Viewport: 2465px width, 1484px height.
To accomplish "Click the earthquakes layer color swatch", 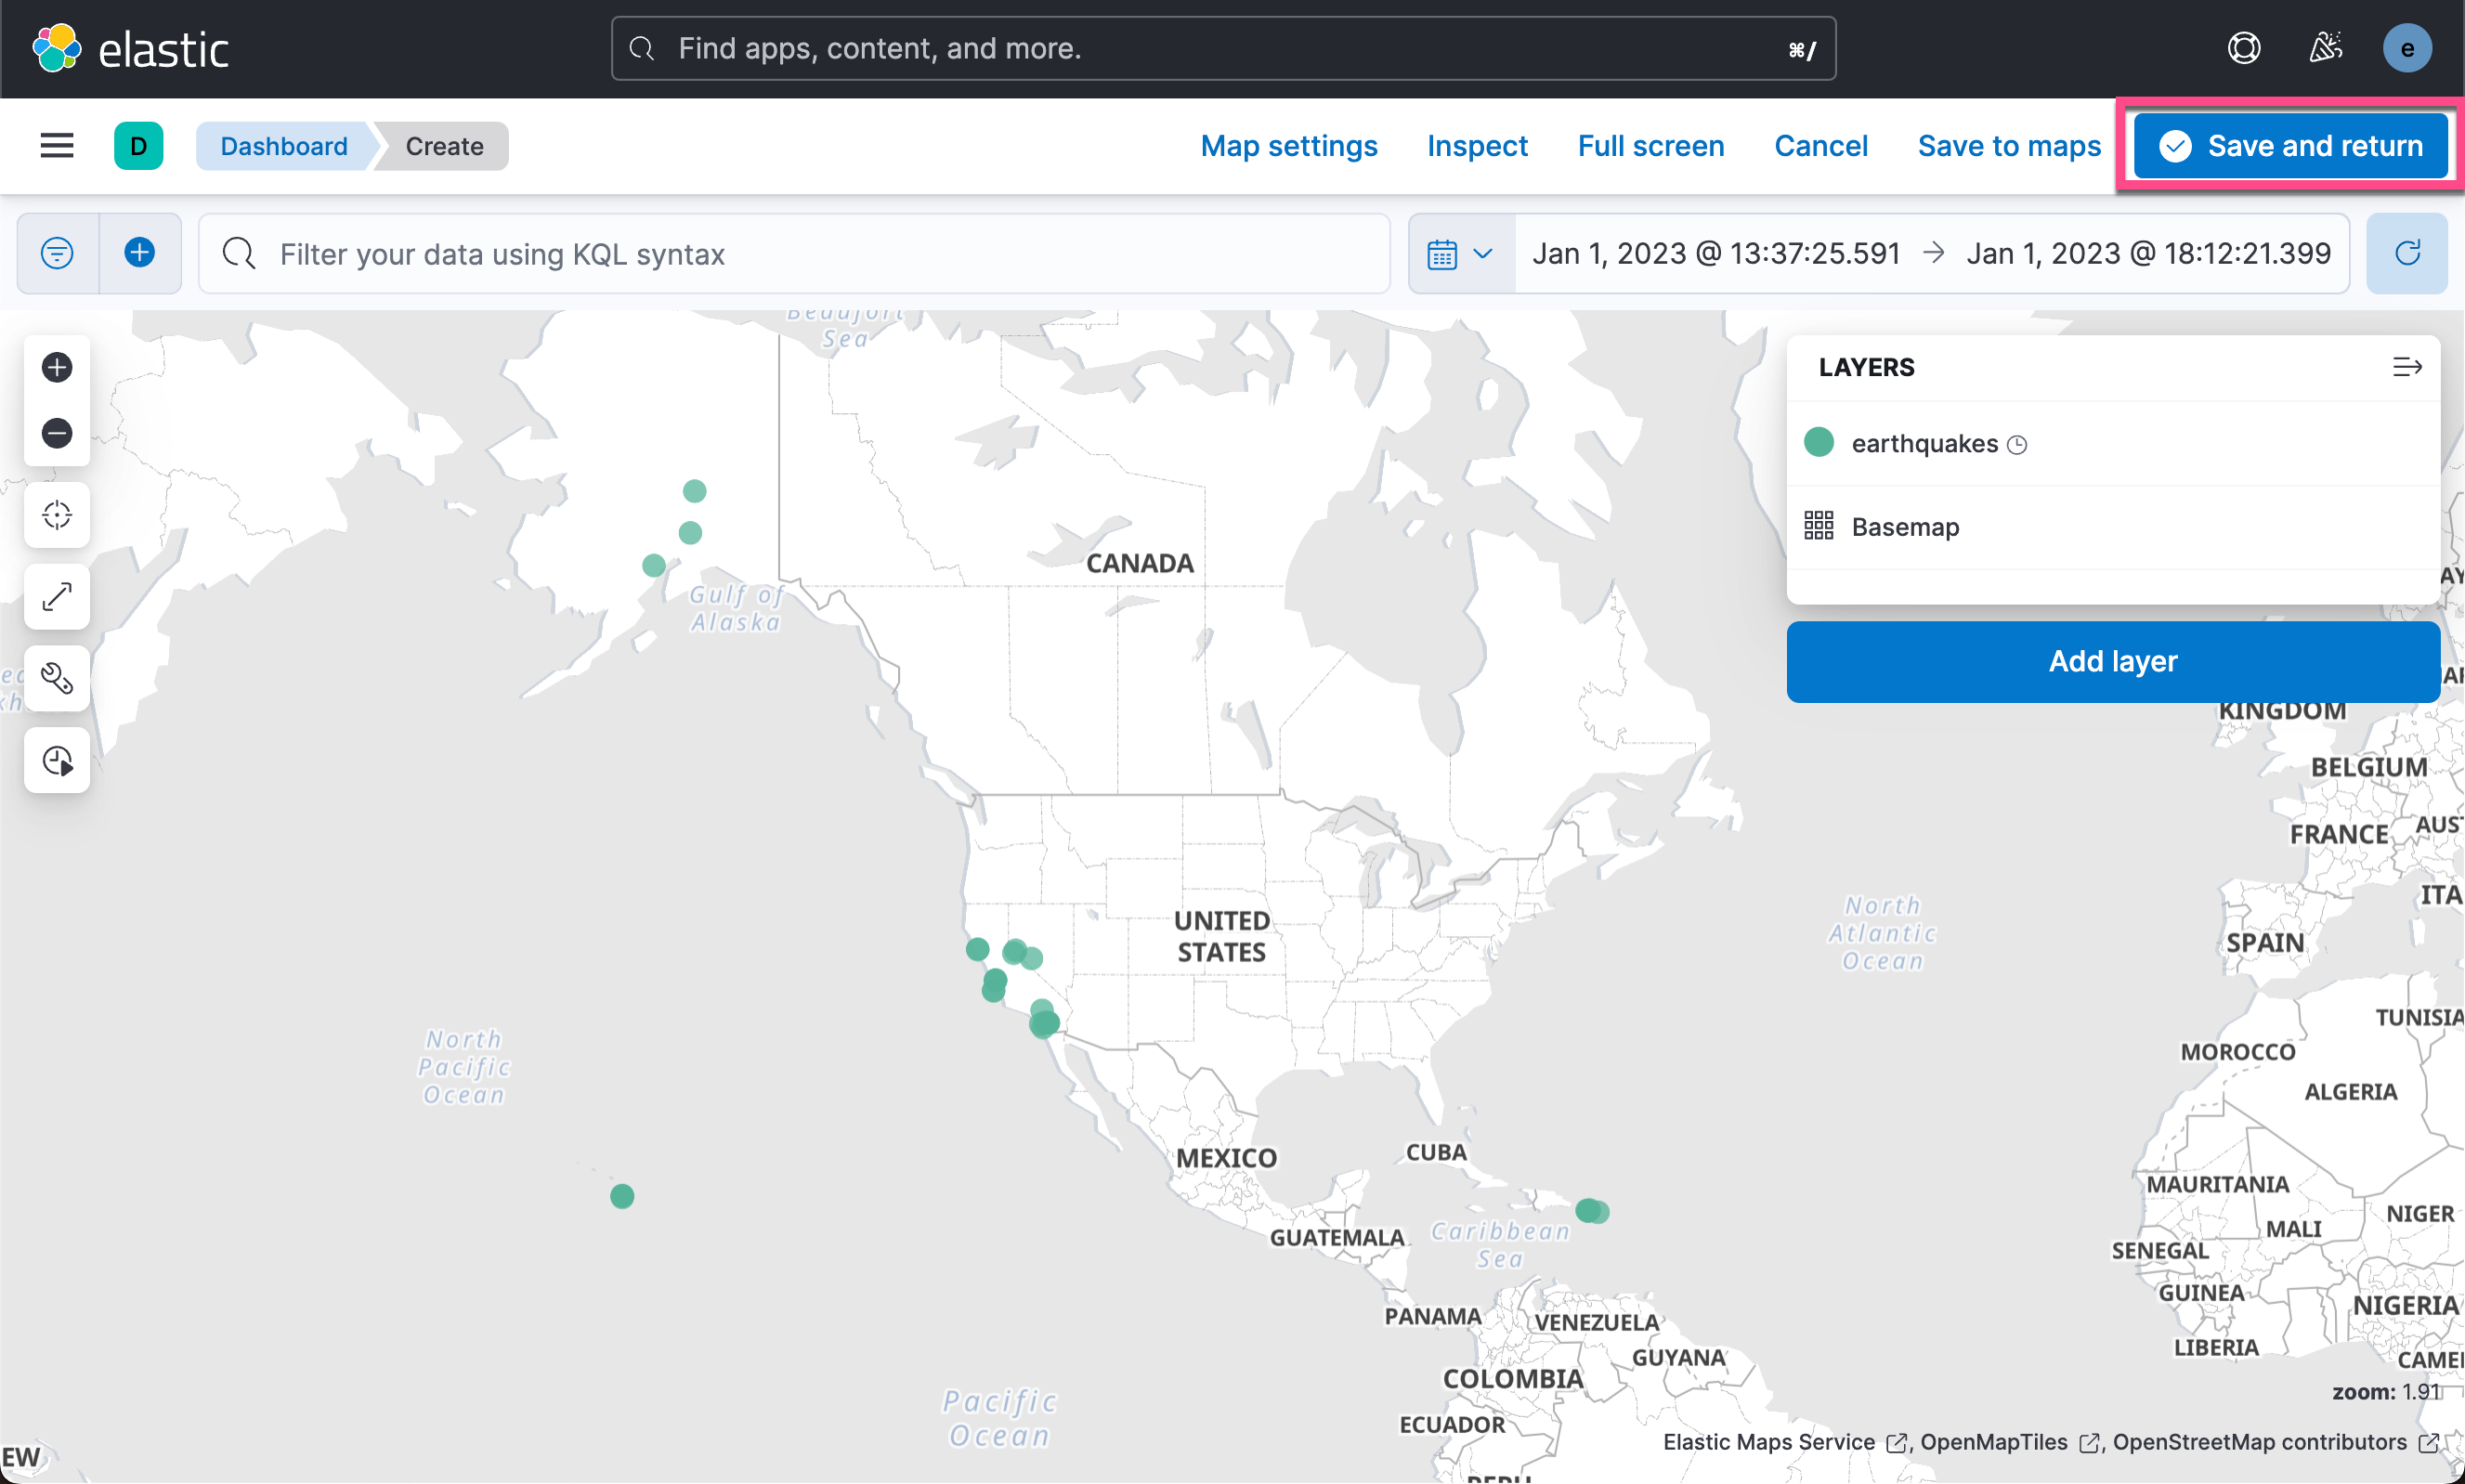I will coord(1818,442).
